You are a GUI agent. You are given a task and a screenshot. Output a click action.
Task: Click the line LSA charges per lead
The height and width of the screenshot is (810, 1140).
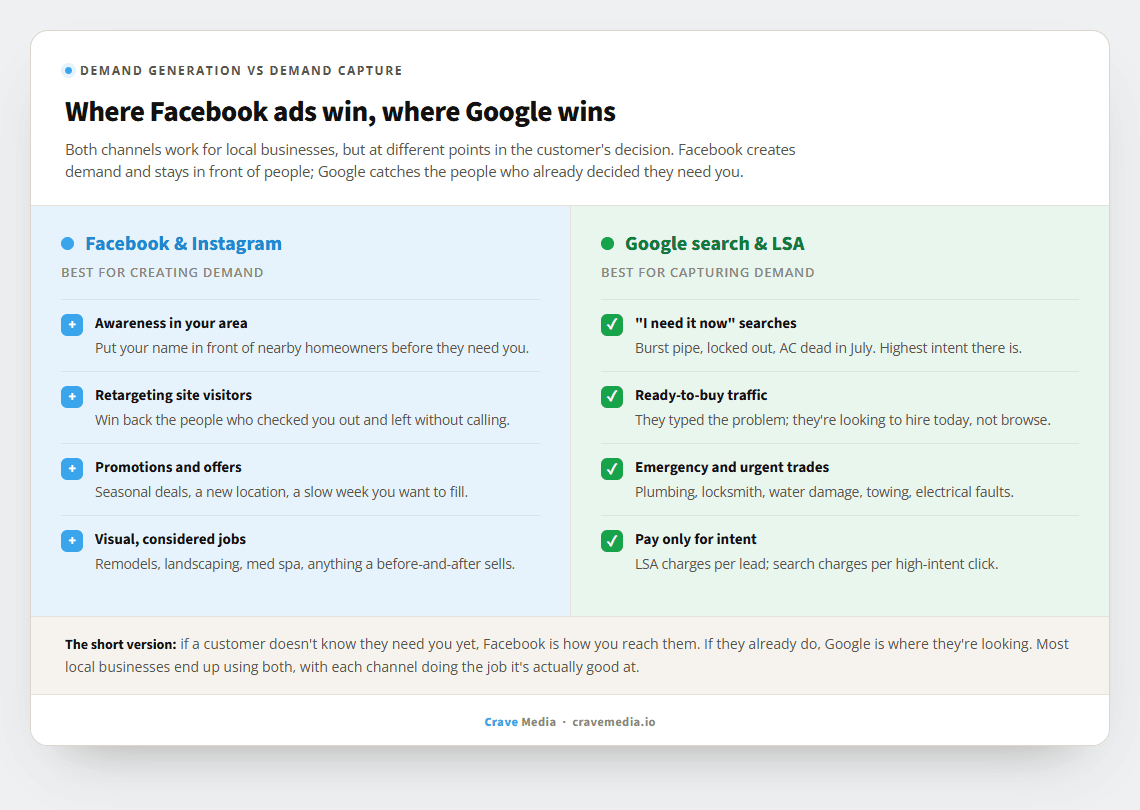click(816, 564)
